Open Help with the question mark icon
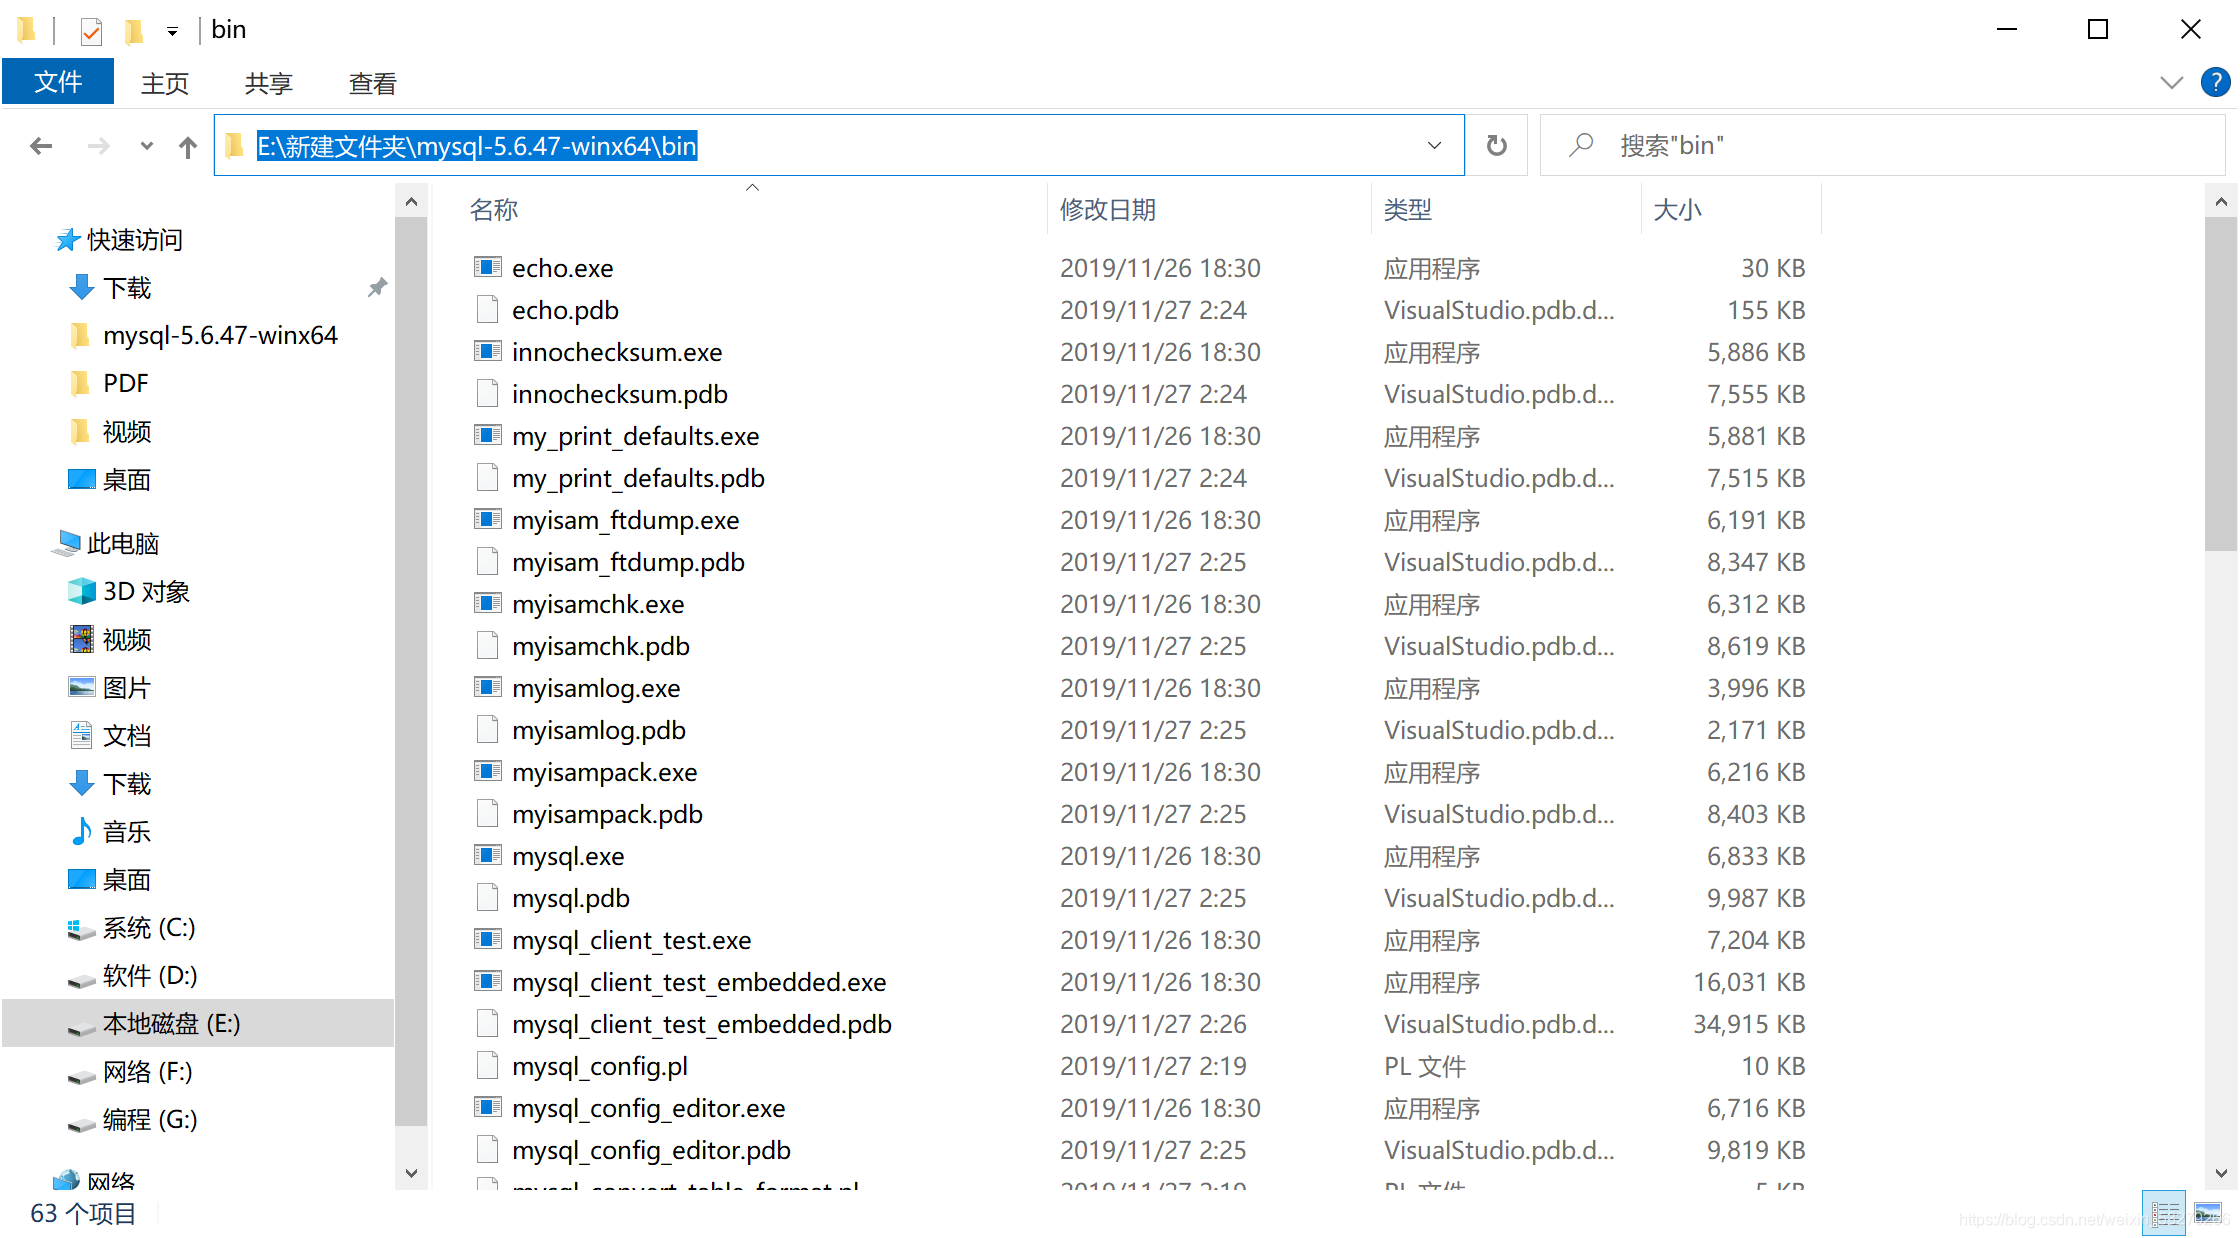The width and height of the screenshot is (2240, 1238). tap(2215, 82)
